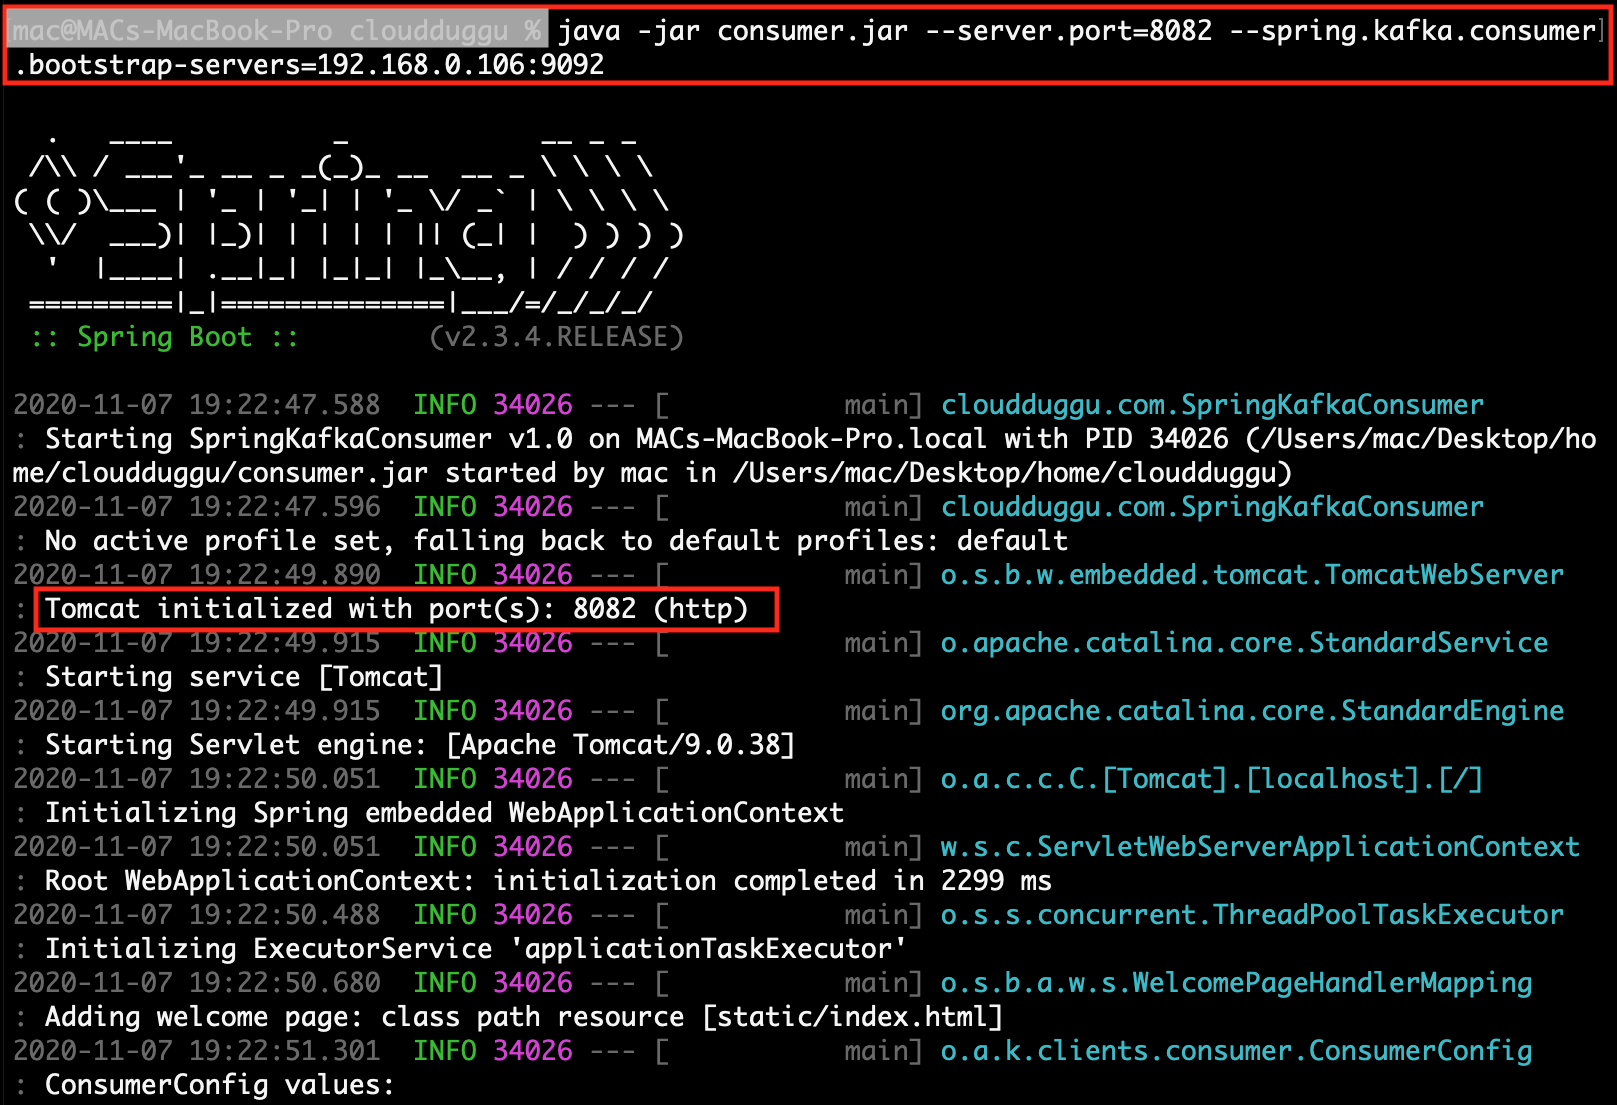Image resolution: width=1617 pixels, height=1105 pixels.
Task: Click 'org.apache.catalina.core.StandardEngine' logger name
Action: point(1252,711)
